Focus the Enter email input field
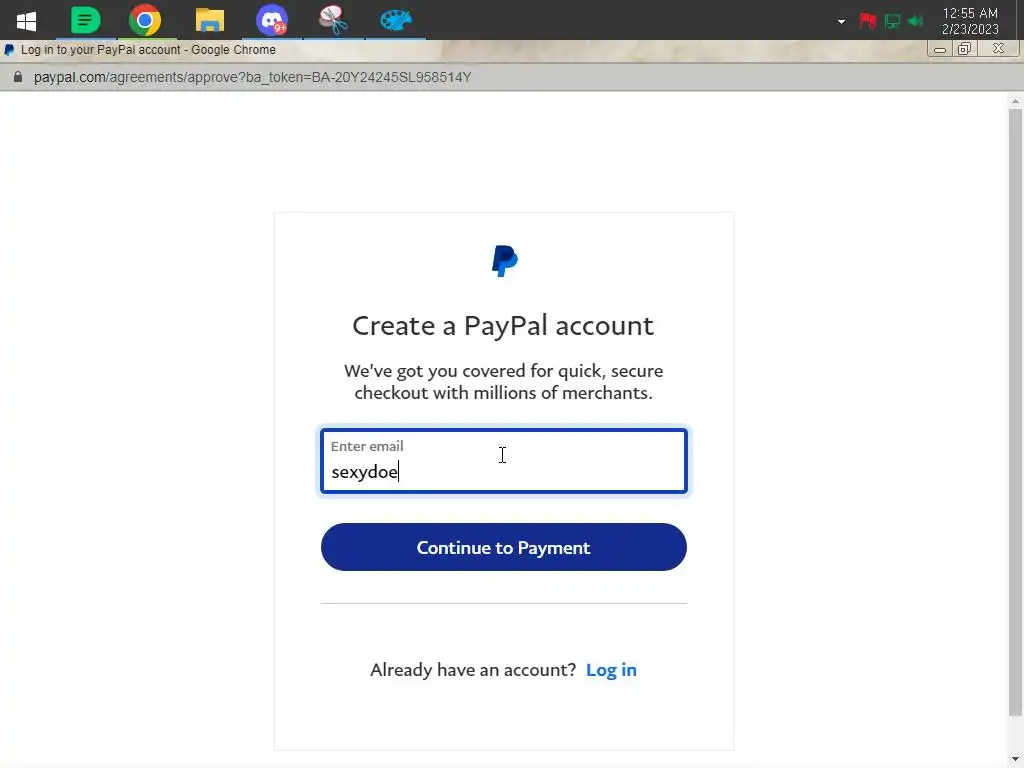Image resolution: width=1024 pixels, height=768 pixels. click(x=504, y=461)
